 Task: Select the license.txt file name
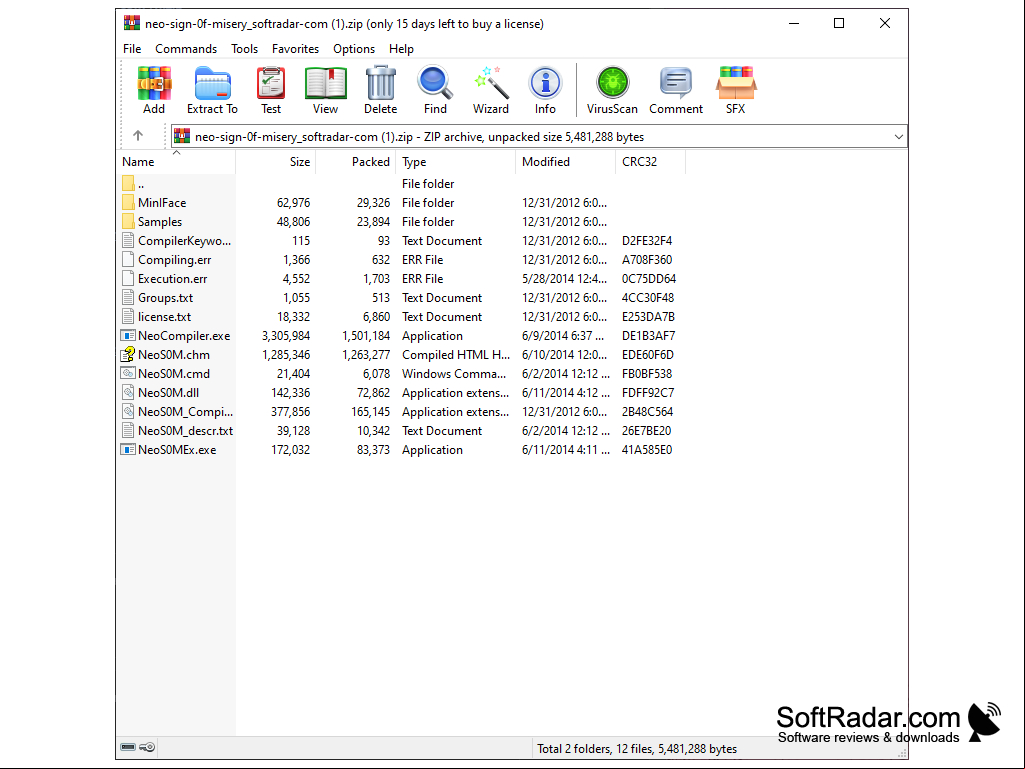165,316
